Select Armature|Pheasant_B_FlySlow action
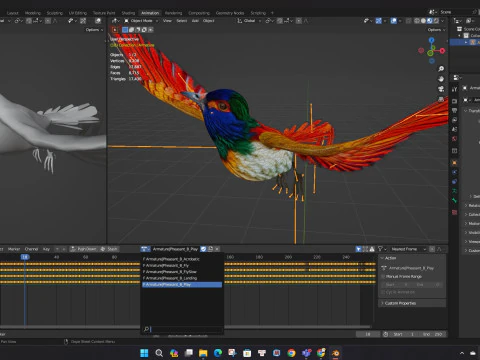The image size is (480, 360). click(x=182, y=272)
